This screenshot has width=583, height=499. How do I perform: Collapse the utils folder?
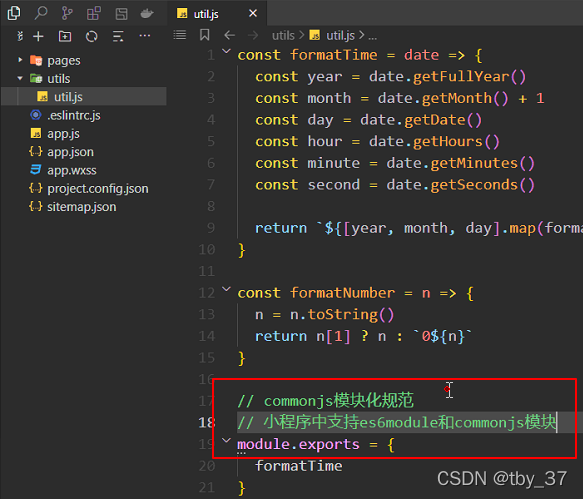pyautogui.click(x=20, y=78)
